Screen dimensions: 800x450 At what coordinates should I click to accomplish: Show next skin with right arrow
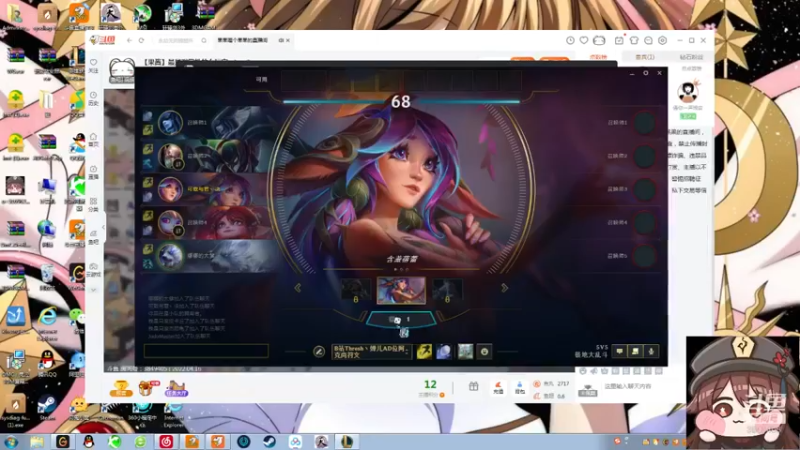pyautogui.click(x=505, y=288)
